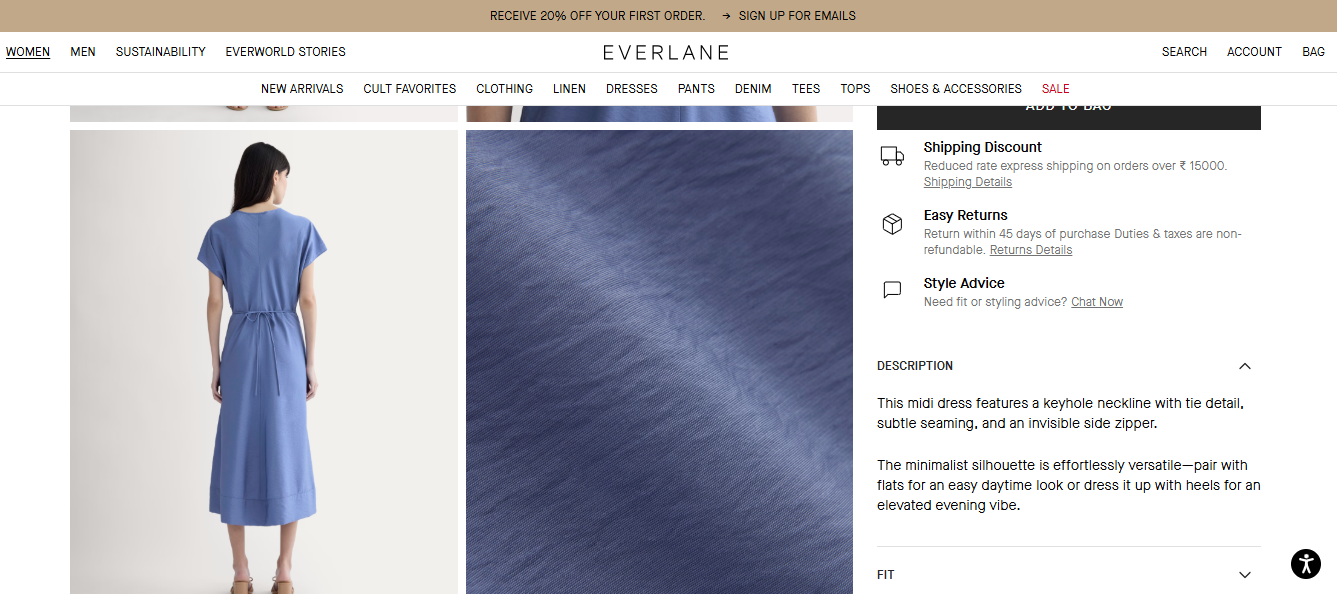Viewport: 1337px width, 594px height.
Task: Open Shoes & Accessories category
Action: coord(956,89)
